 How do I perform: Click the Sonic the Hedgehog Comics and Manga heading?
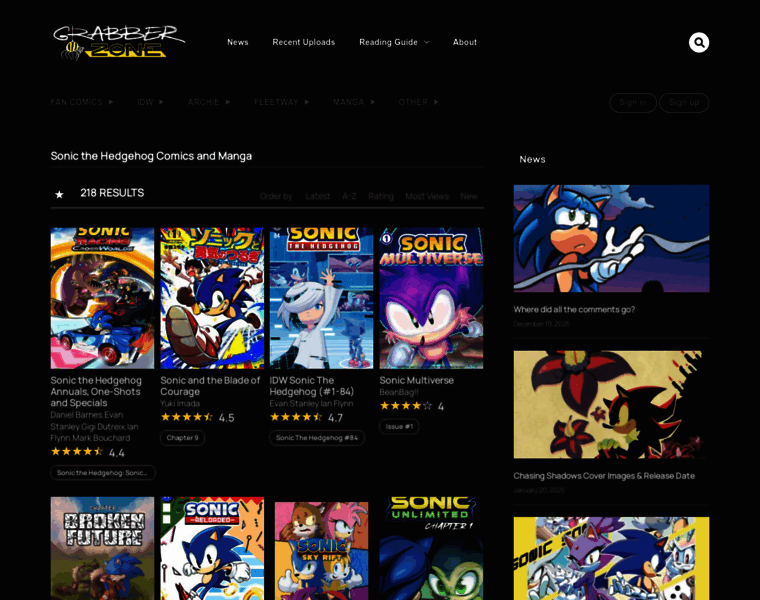click(151, 156)
